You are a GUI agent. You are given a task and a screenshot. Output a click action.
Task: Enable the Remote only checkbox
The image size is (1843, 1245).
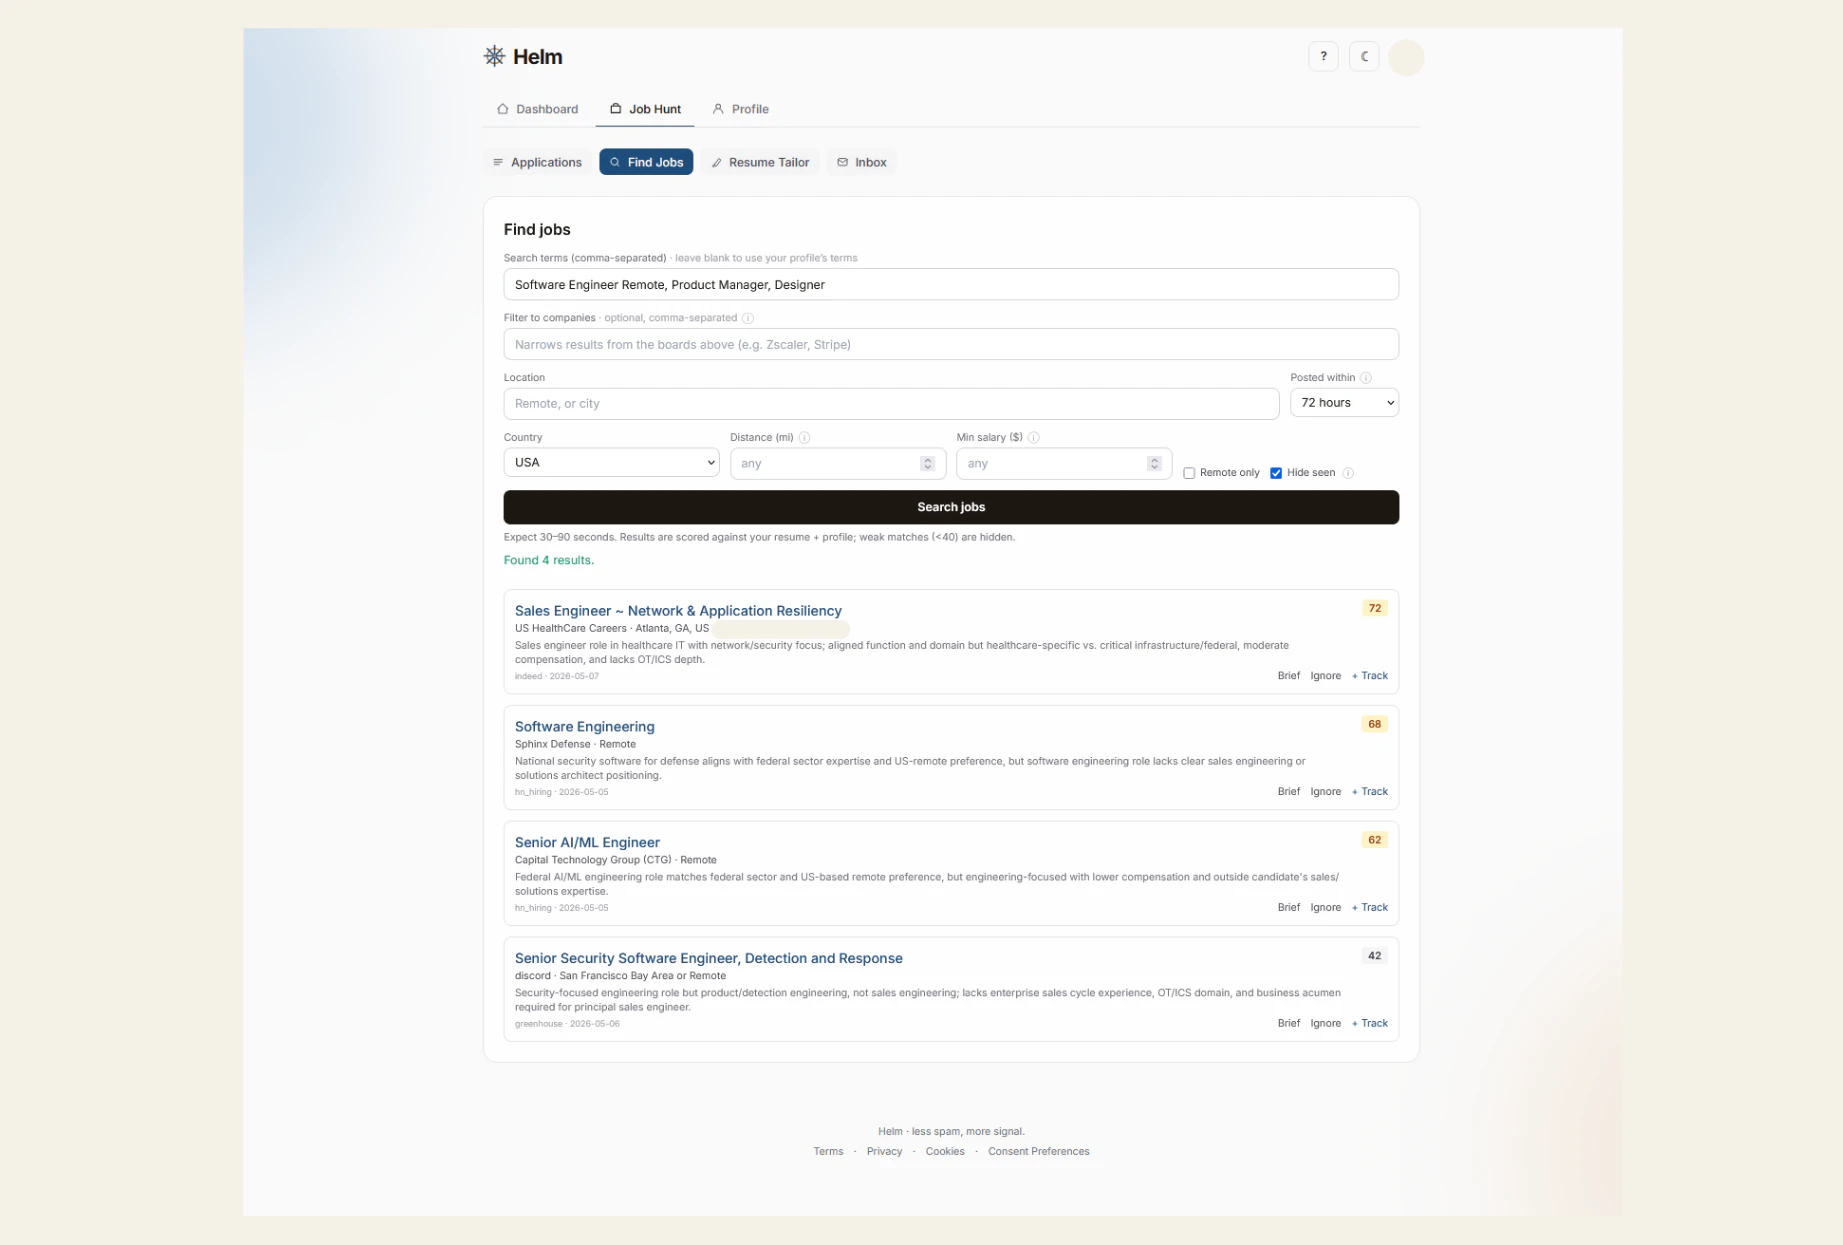tap(1189, 473)
